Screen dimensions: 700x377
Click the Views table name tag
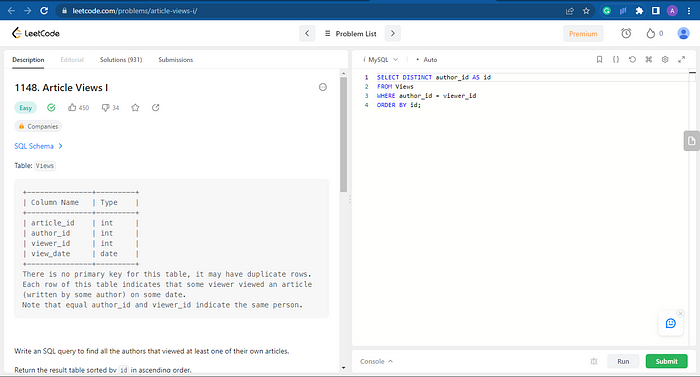pyautogui.click(x=45, y=166)
